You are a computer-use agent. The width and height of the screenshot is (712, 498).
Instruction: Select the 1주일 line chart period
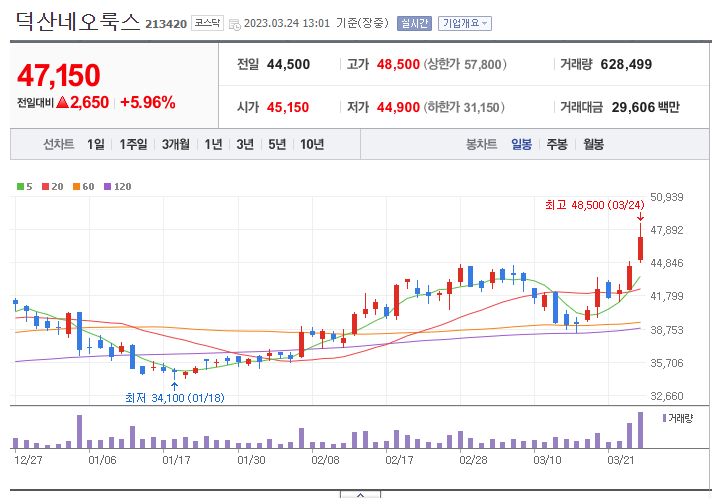pyautogui.click(x=133, y=144)
